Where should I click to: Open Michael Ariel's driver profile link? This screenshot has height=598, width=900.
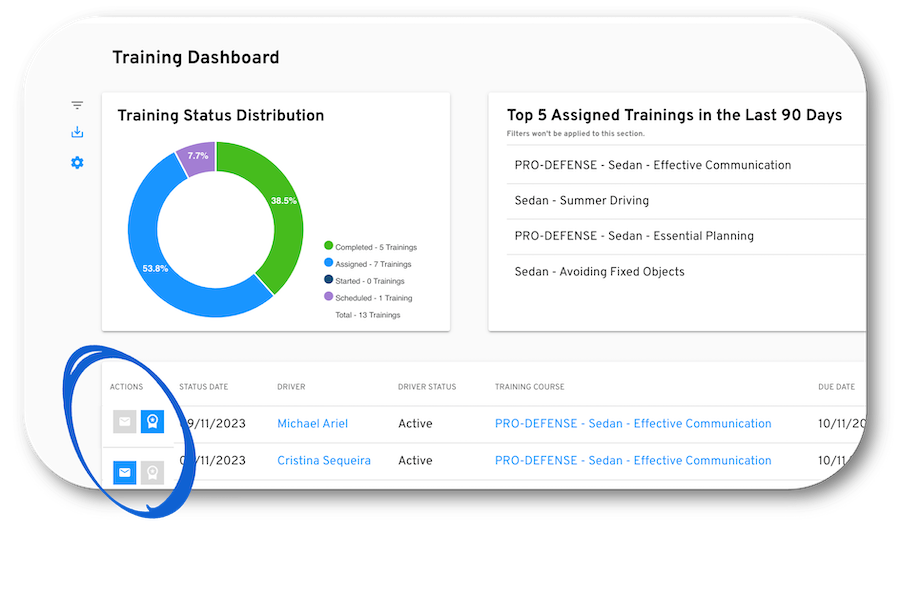coord(312,424)
